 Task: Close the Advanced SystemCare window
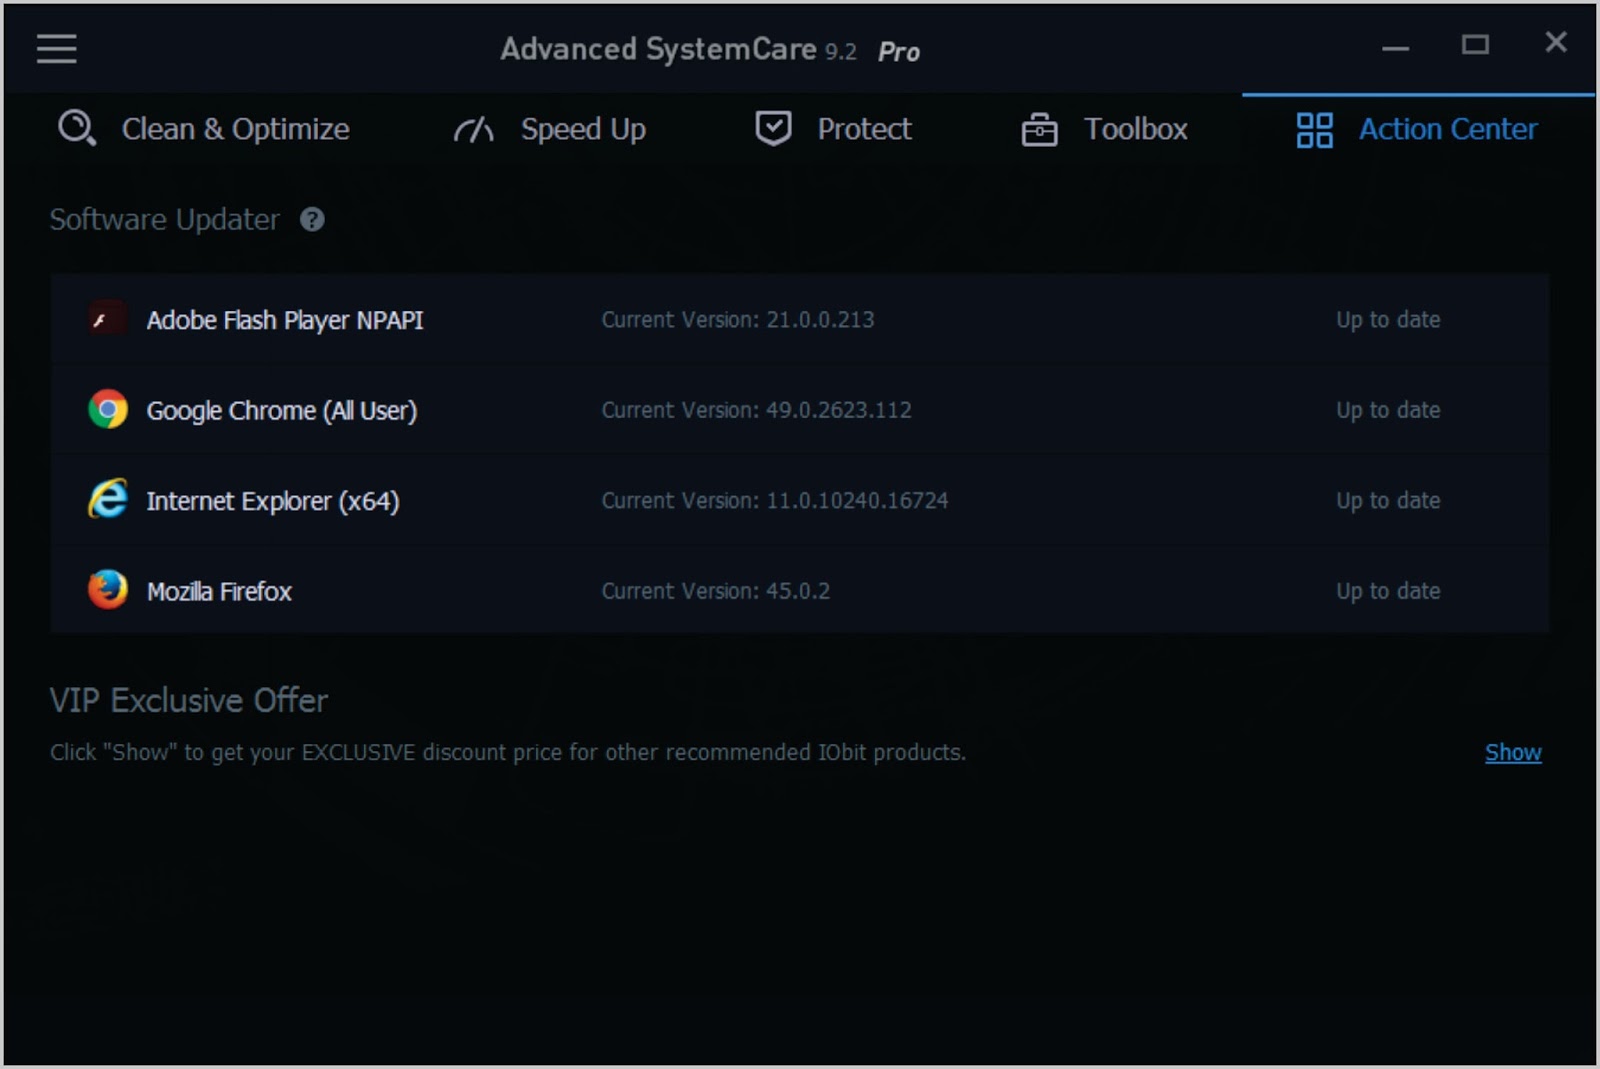coord(1556,42)
